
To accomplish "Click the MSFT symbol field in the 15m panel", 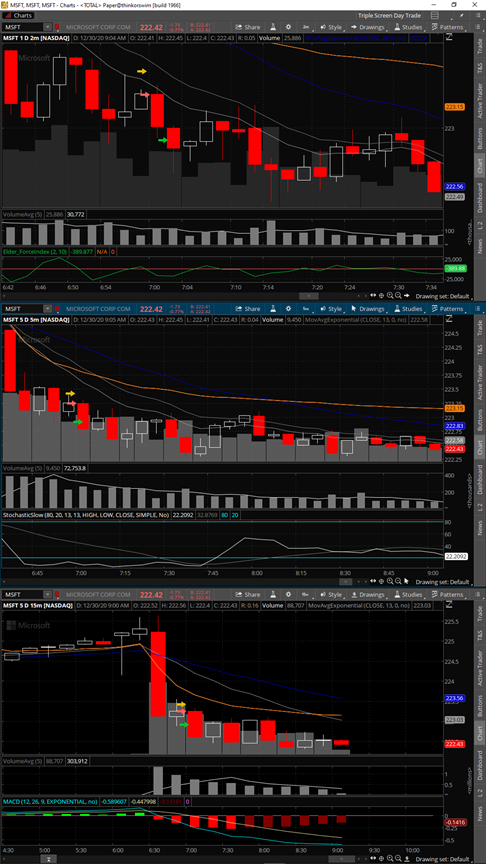I will [23, 595].
